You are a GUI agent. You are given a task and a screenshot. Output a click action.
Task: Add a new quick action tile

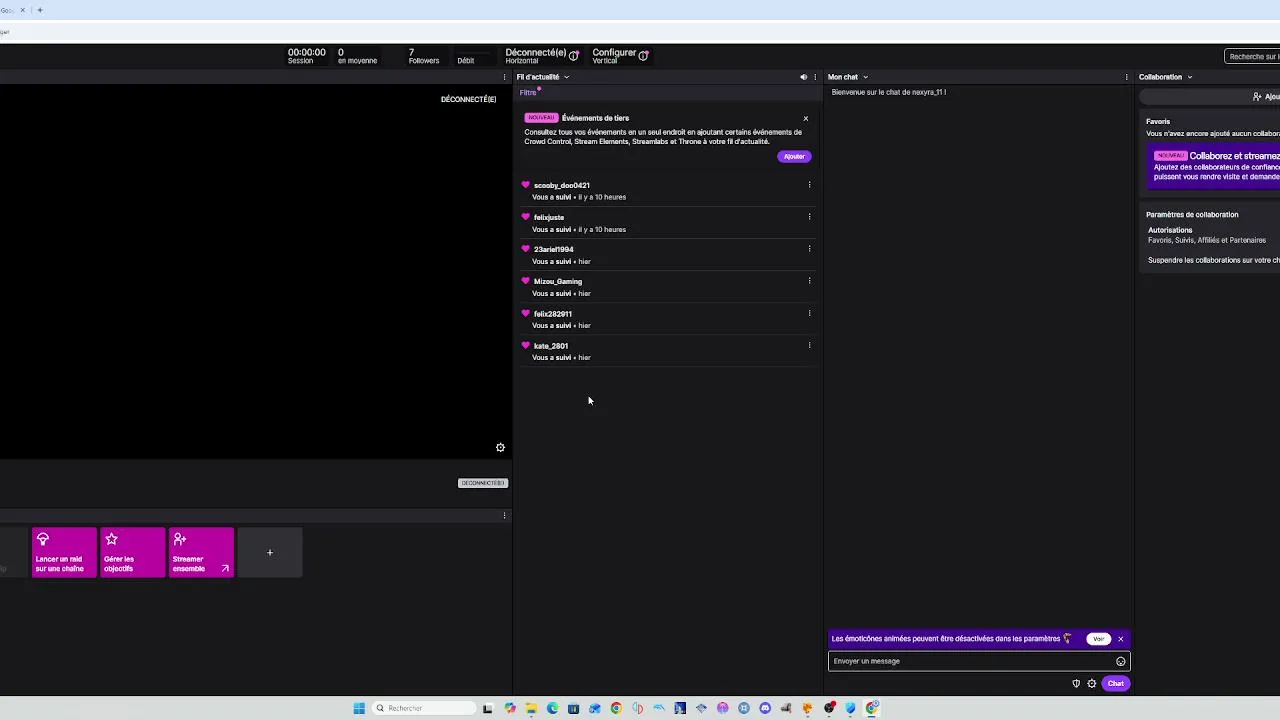point(269,553)
